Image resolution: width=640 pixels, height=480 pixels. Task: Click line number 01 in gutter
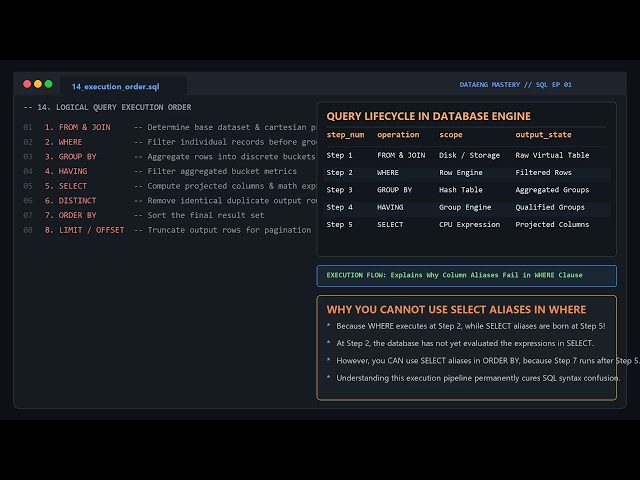pyautogui.click(x=28, y=127)
